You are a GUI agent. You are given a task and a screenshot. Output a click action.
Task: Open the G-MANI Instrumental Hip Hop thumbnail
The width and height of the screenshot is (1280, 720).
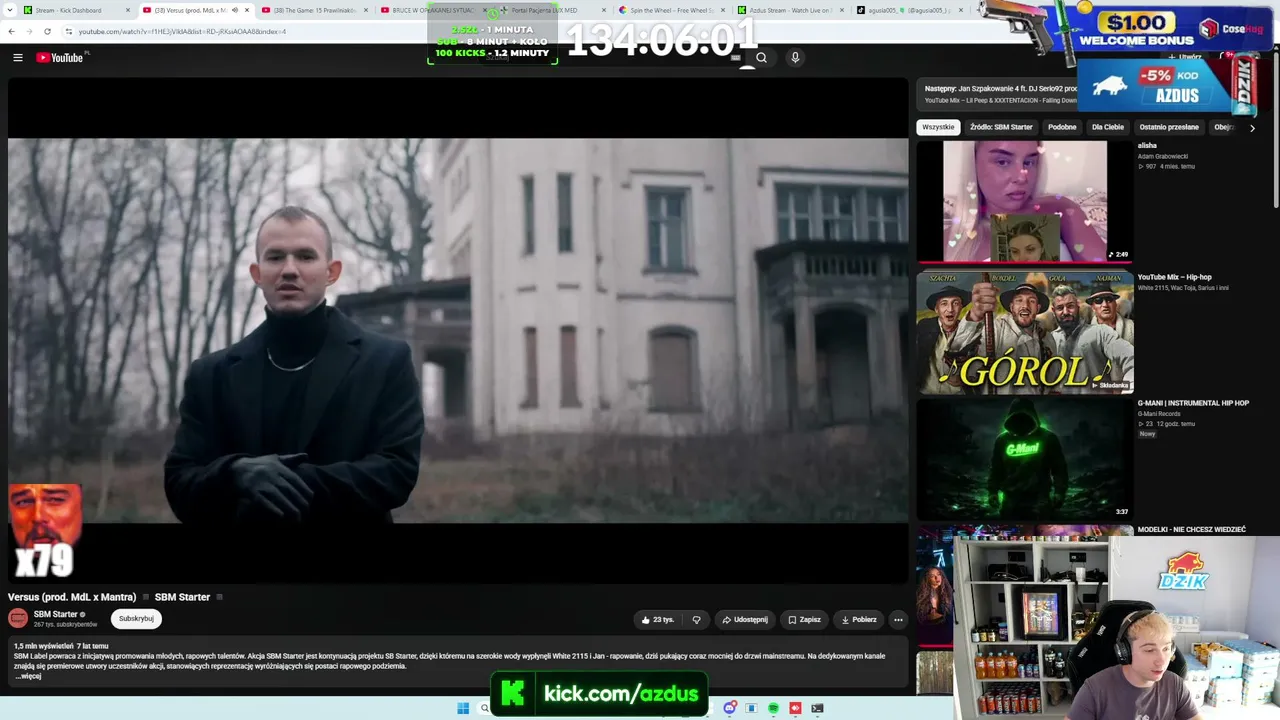pos(1025,460)
